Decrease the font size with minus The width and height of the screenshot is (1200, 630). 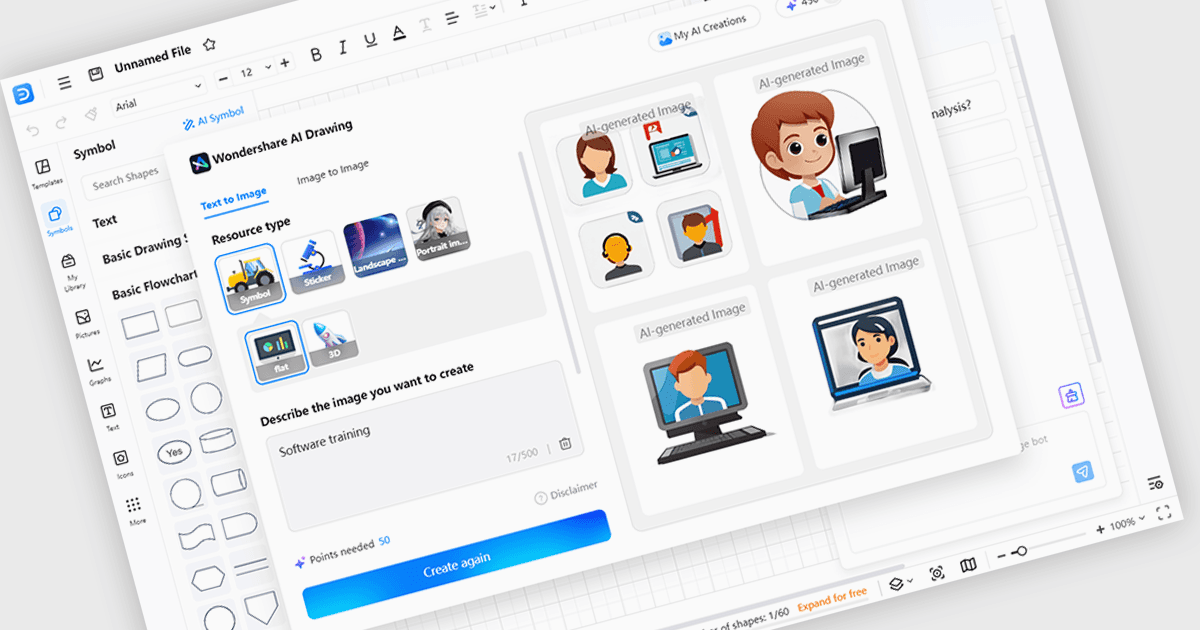pos(222,77)
